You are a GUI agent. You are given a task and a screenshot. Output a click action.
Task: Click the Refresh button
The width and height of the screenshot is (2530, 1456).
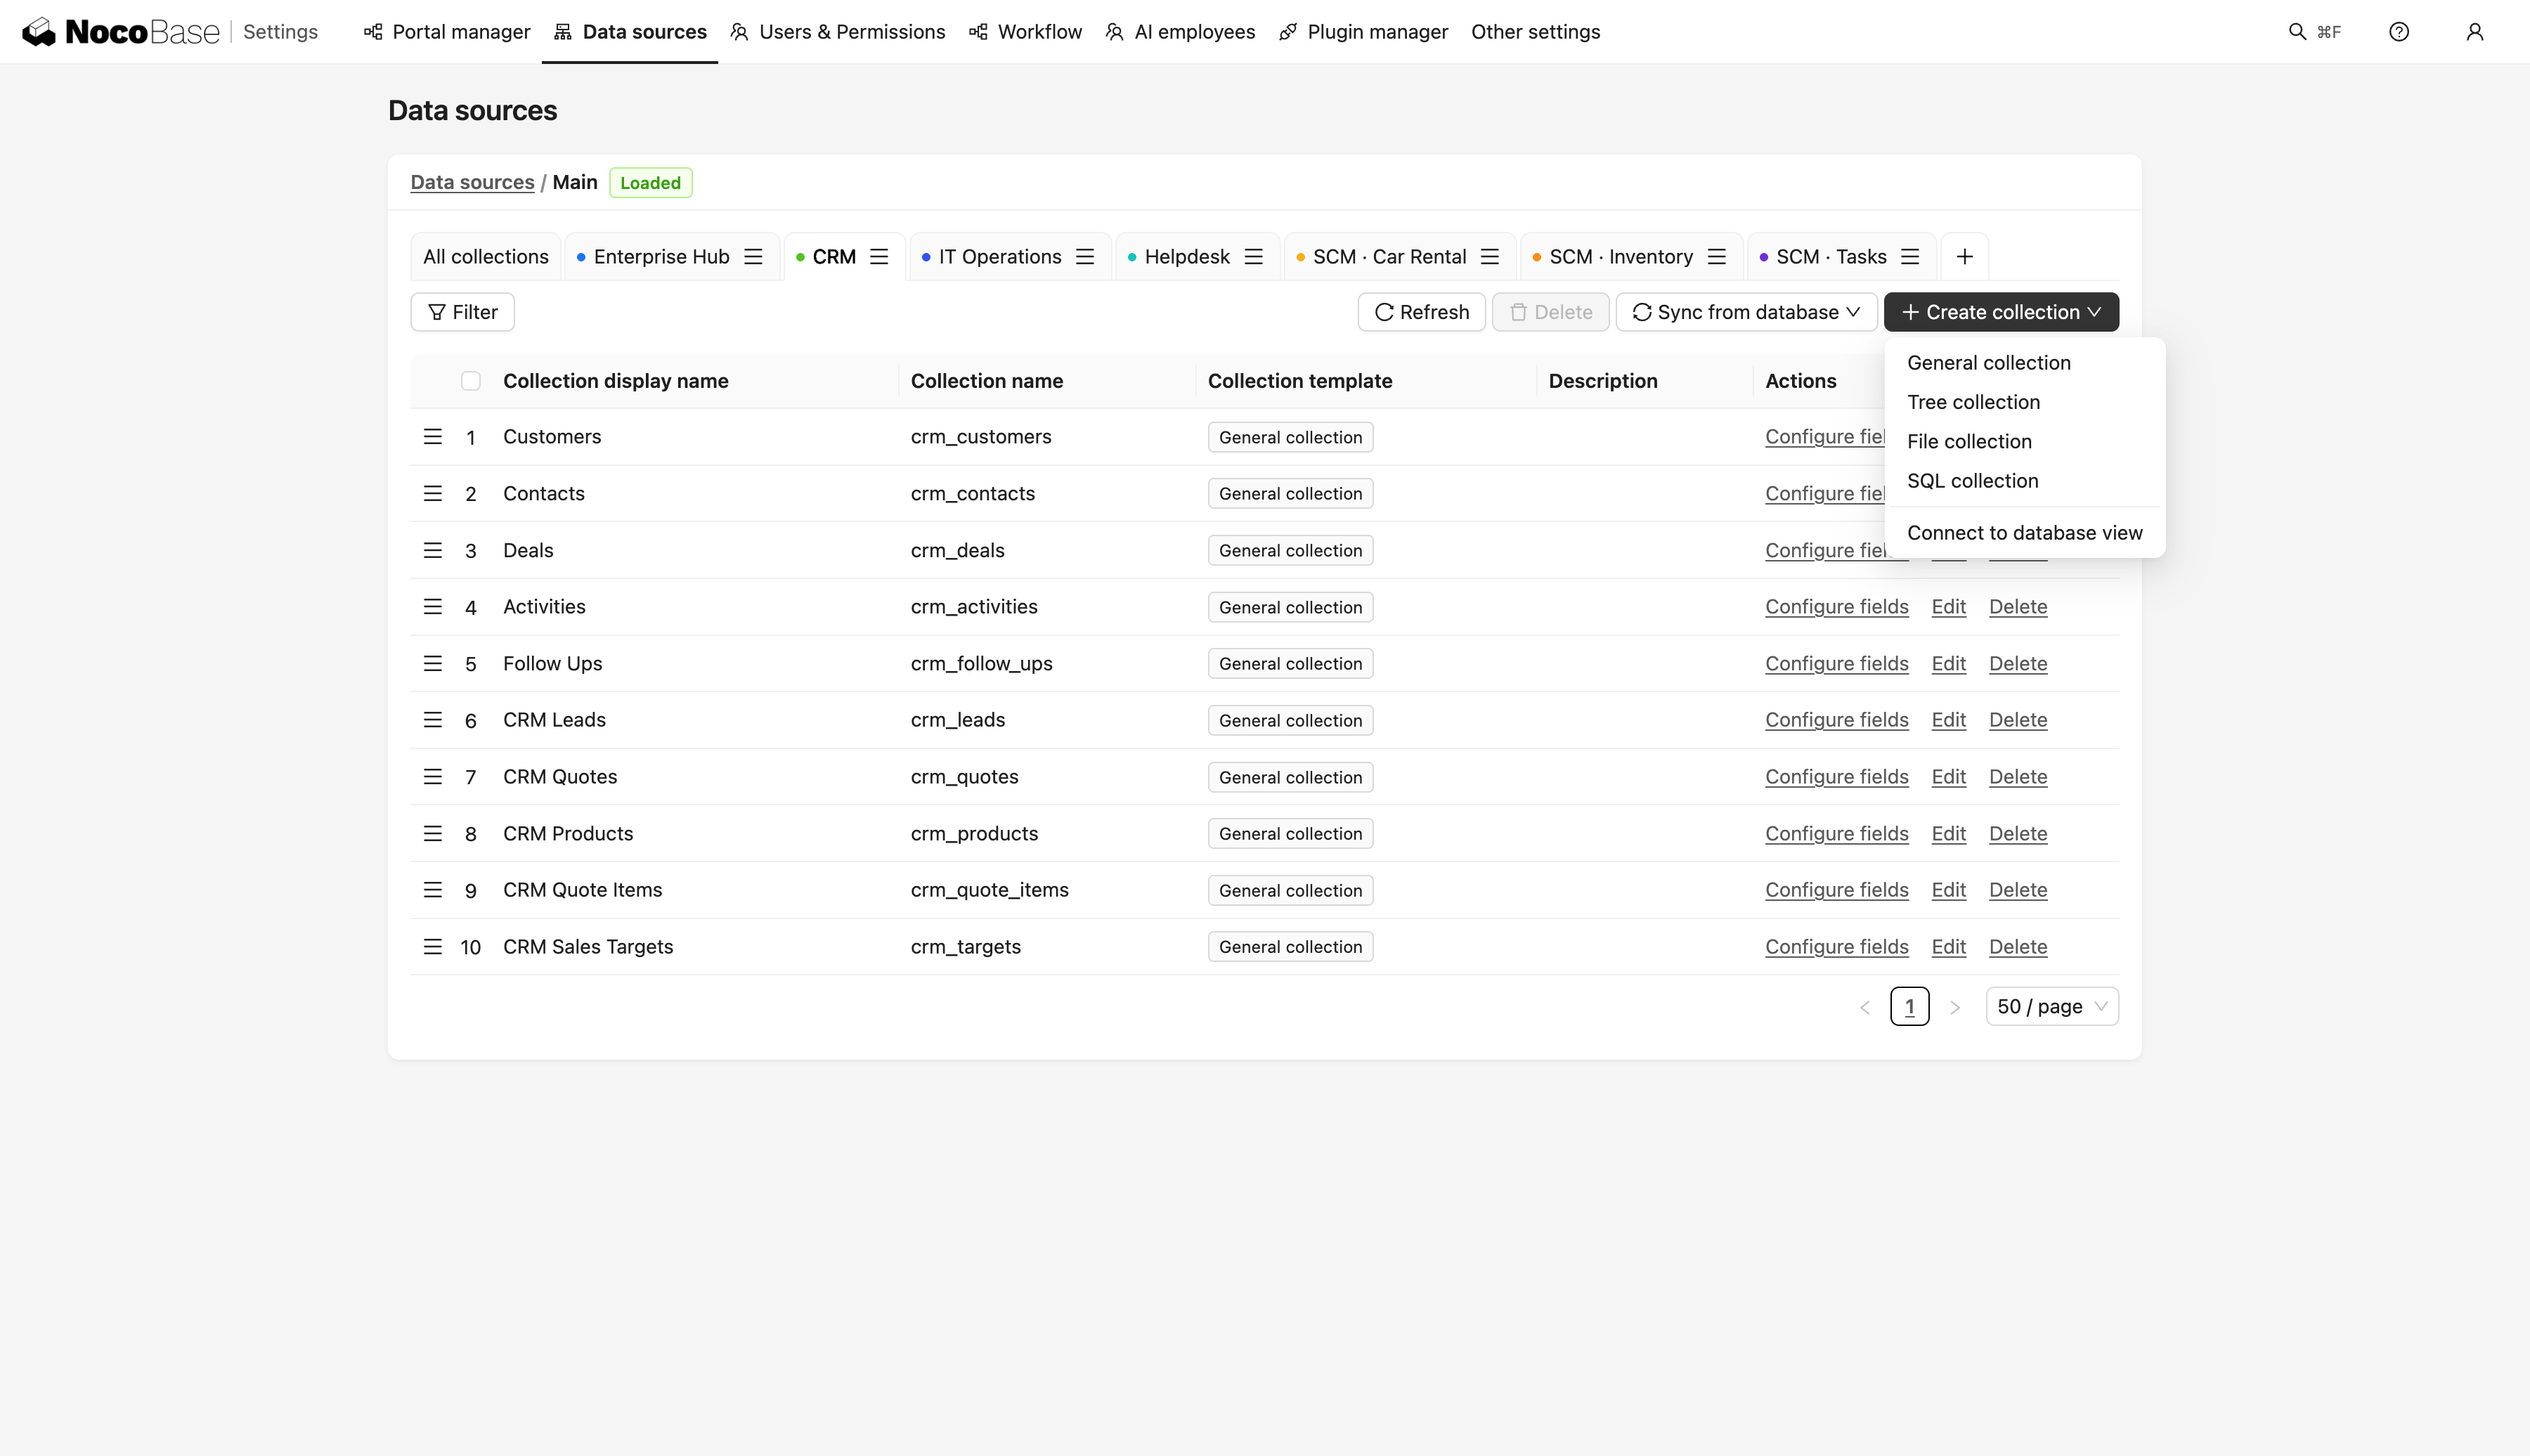tap(1422, 312)
